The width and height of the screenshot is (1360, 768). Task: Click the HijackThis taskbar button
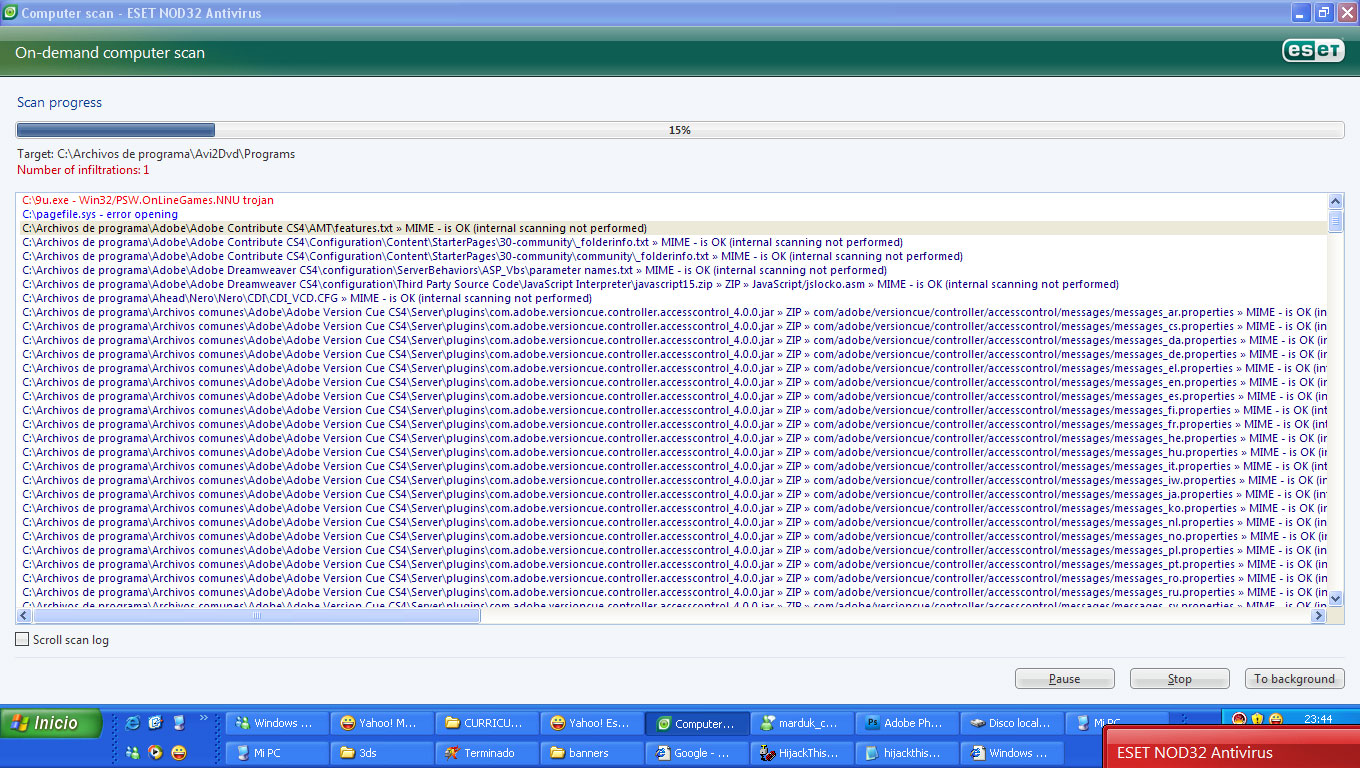click(802, 753)
